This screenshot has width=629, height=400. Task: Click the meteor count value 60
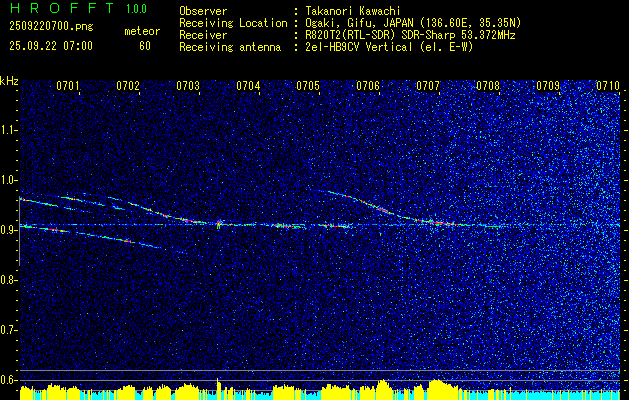[x=145, y=46]
